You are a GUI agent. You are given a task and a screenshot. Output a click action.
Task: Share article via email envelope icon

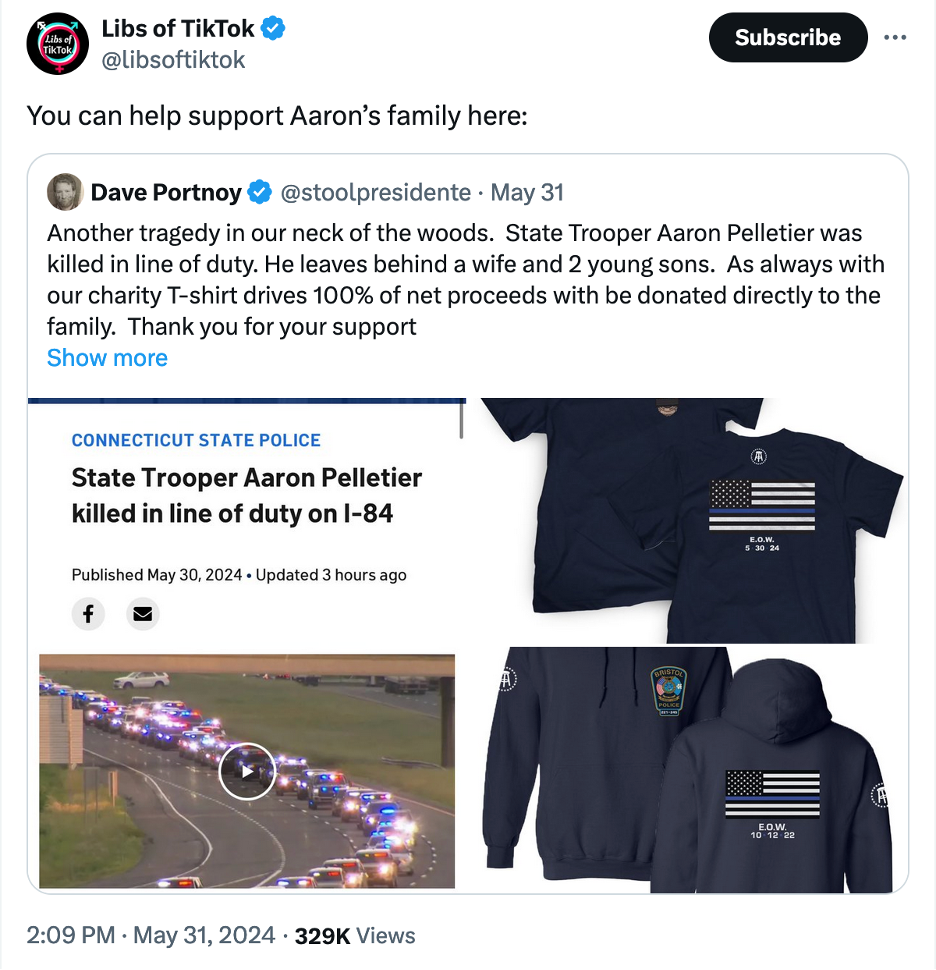pyautogui.click(x=143, y=614)
